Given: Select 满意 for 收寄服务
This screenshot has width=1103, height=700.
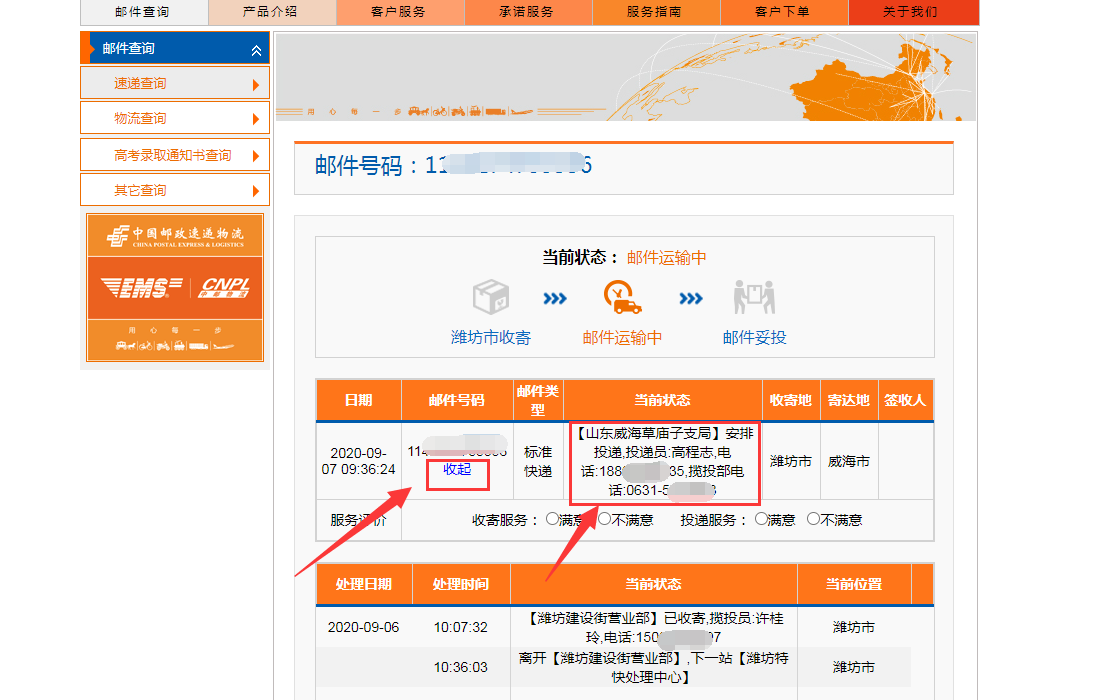Looking at the screenshot, I should pos(552,519).
